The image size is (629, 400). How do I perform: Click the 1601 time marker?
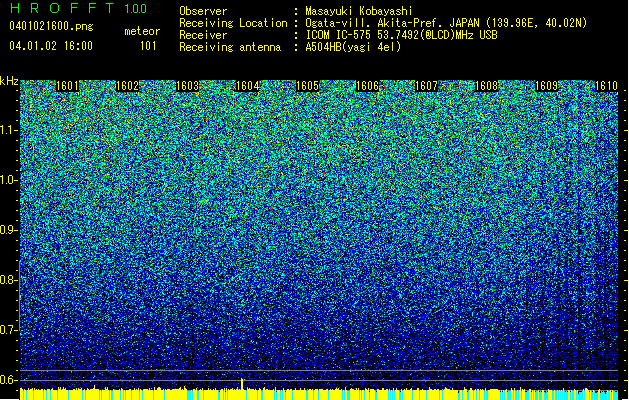67,86
